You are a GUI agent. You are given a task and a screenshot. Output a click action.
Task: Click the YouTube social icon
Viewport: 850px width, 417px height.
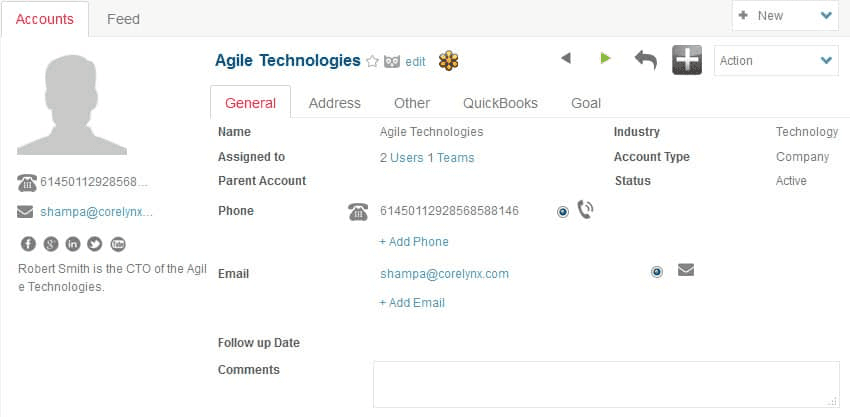[118, 244]
